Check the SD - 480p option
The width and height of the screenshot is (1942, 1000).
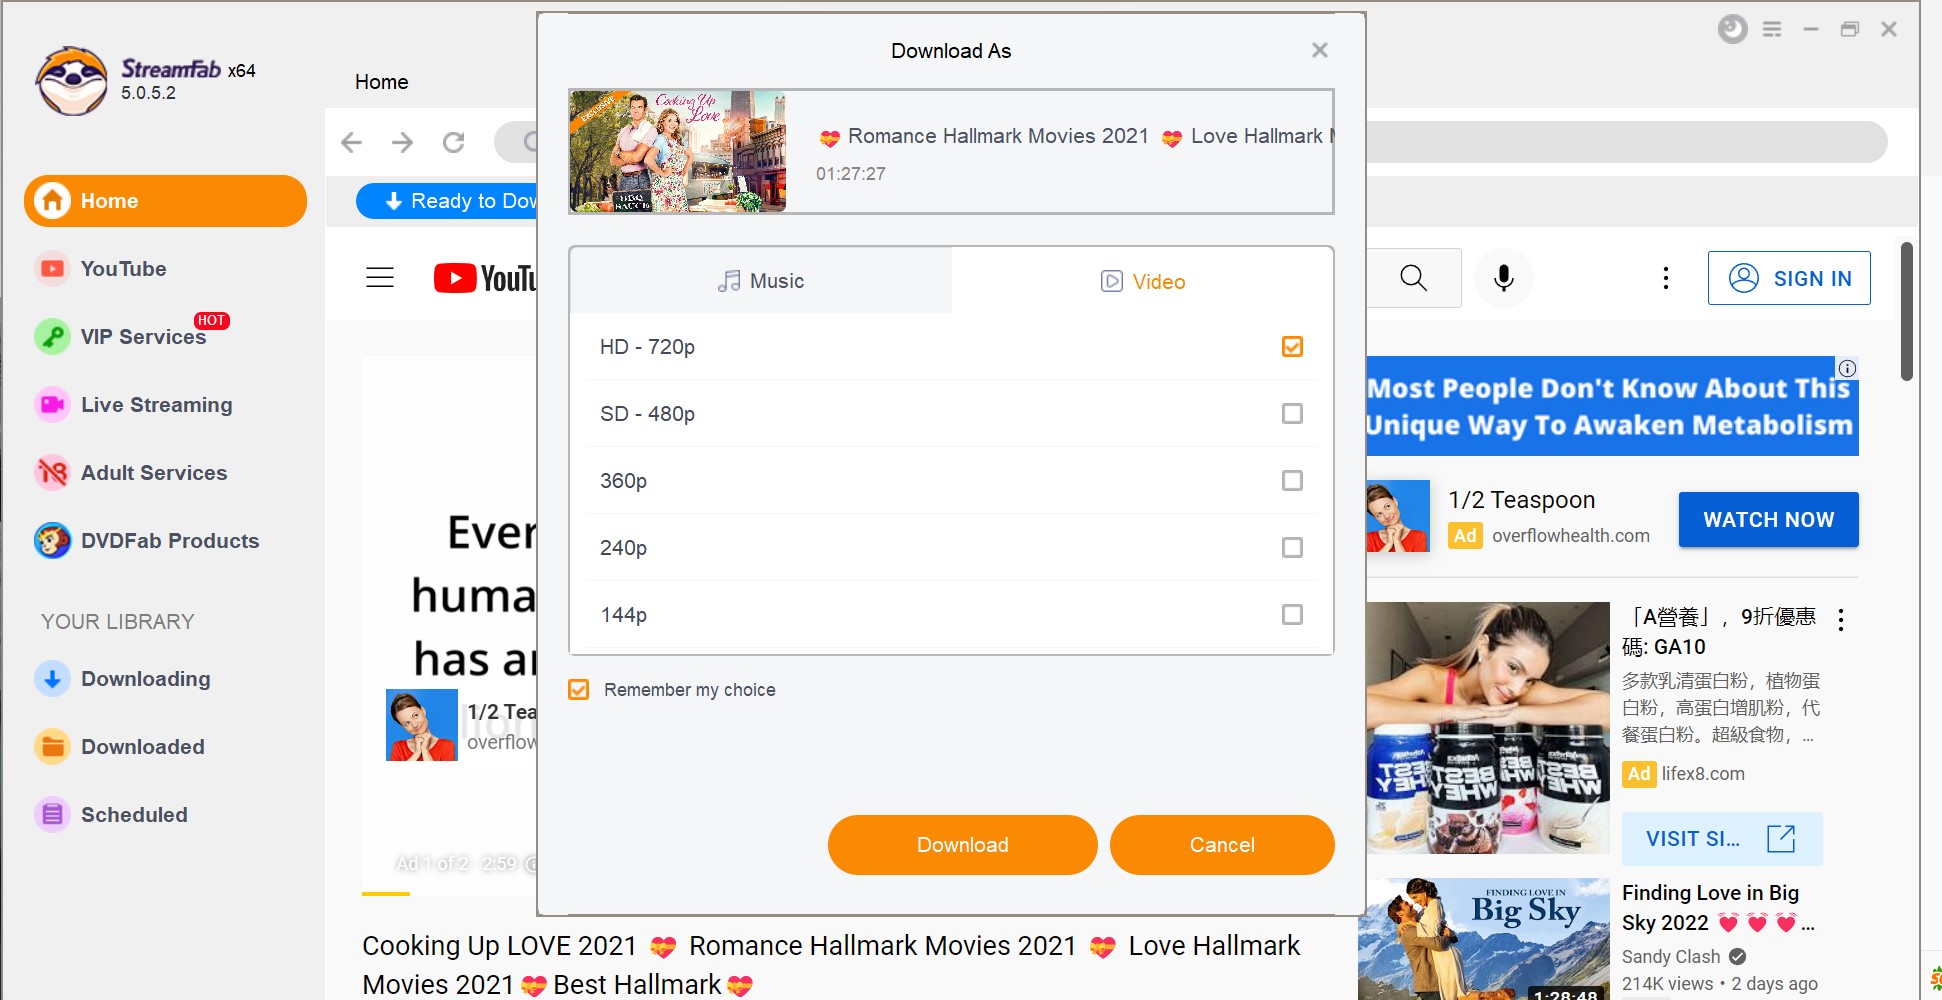1292,414
